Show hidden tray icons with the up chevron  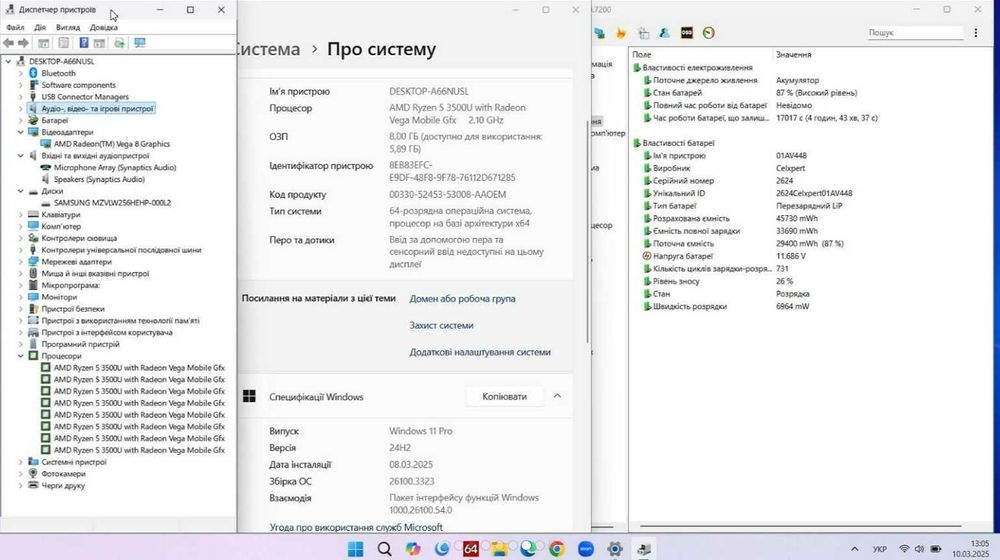[855, 549]
